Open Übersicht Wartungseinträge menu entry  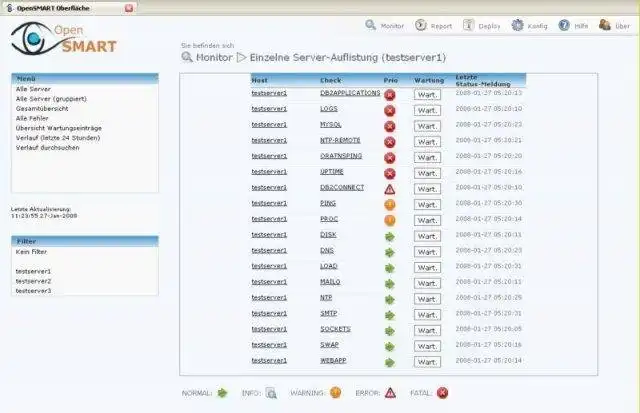pyautogui.click(x=58, y=128)
